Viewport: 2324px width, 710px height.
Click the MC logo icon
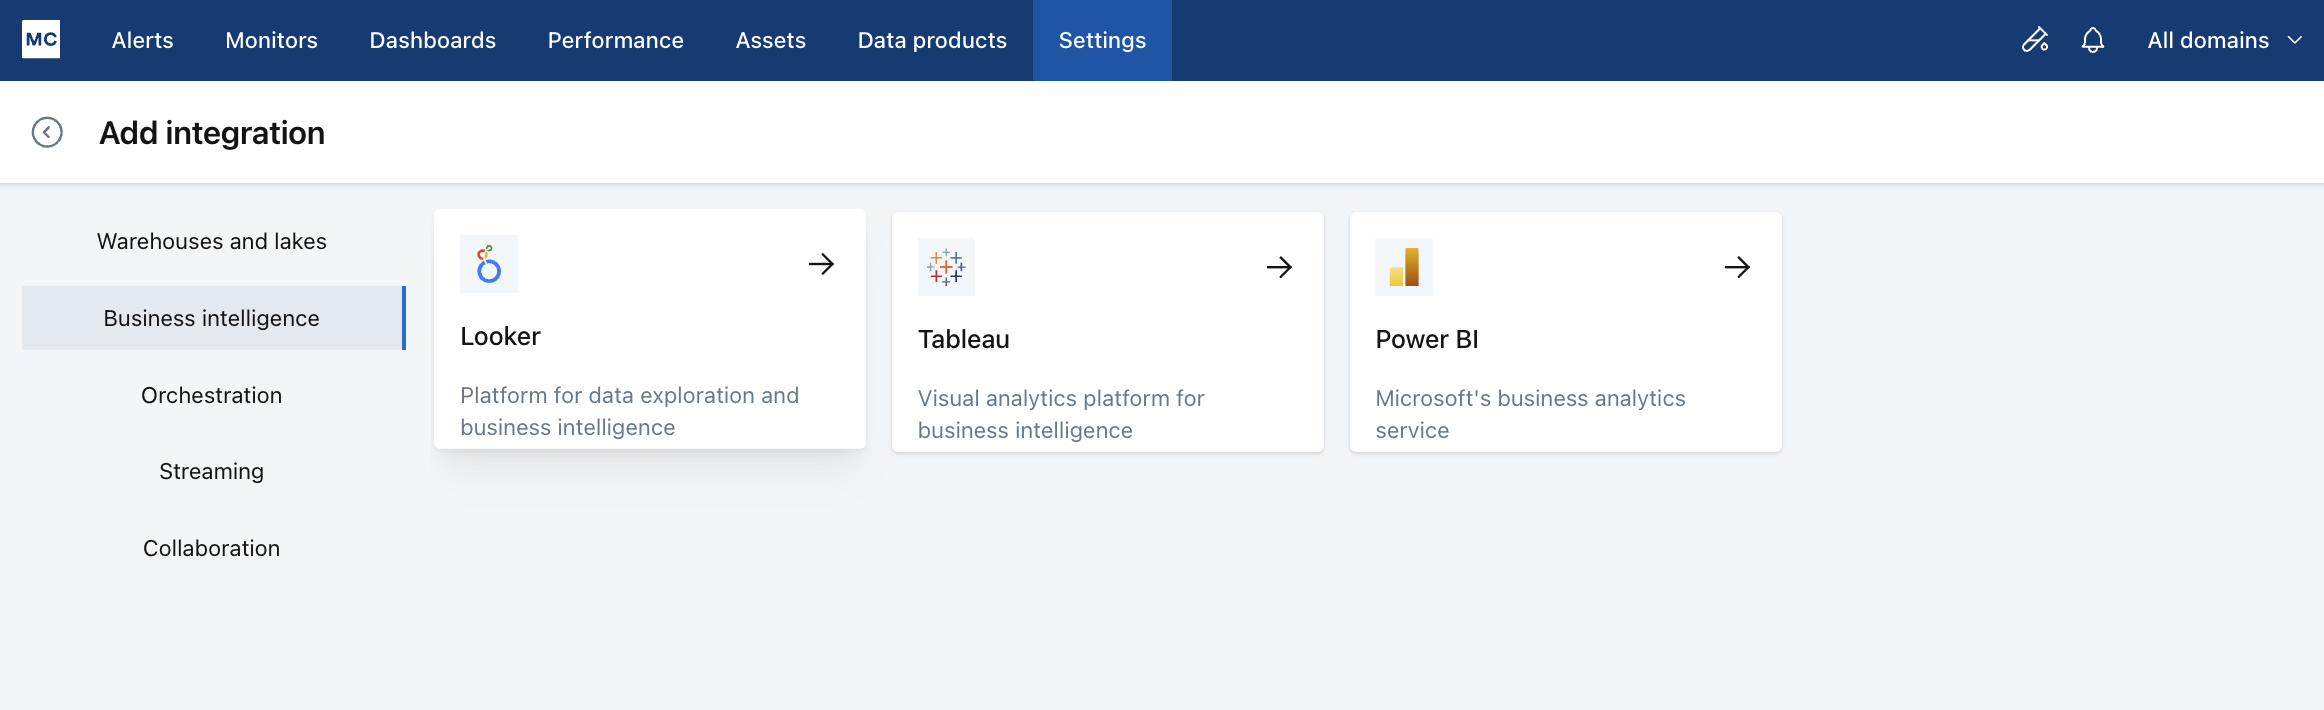(41, 40)
